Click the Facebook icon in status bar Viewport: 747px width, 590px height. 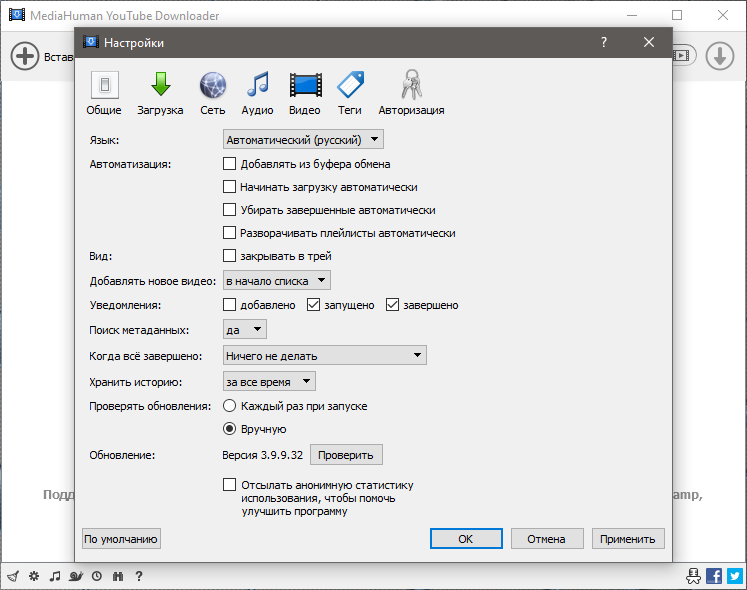(x=714, y=576)
